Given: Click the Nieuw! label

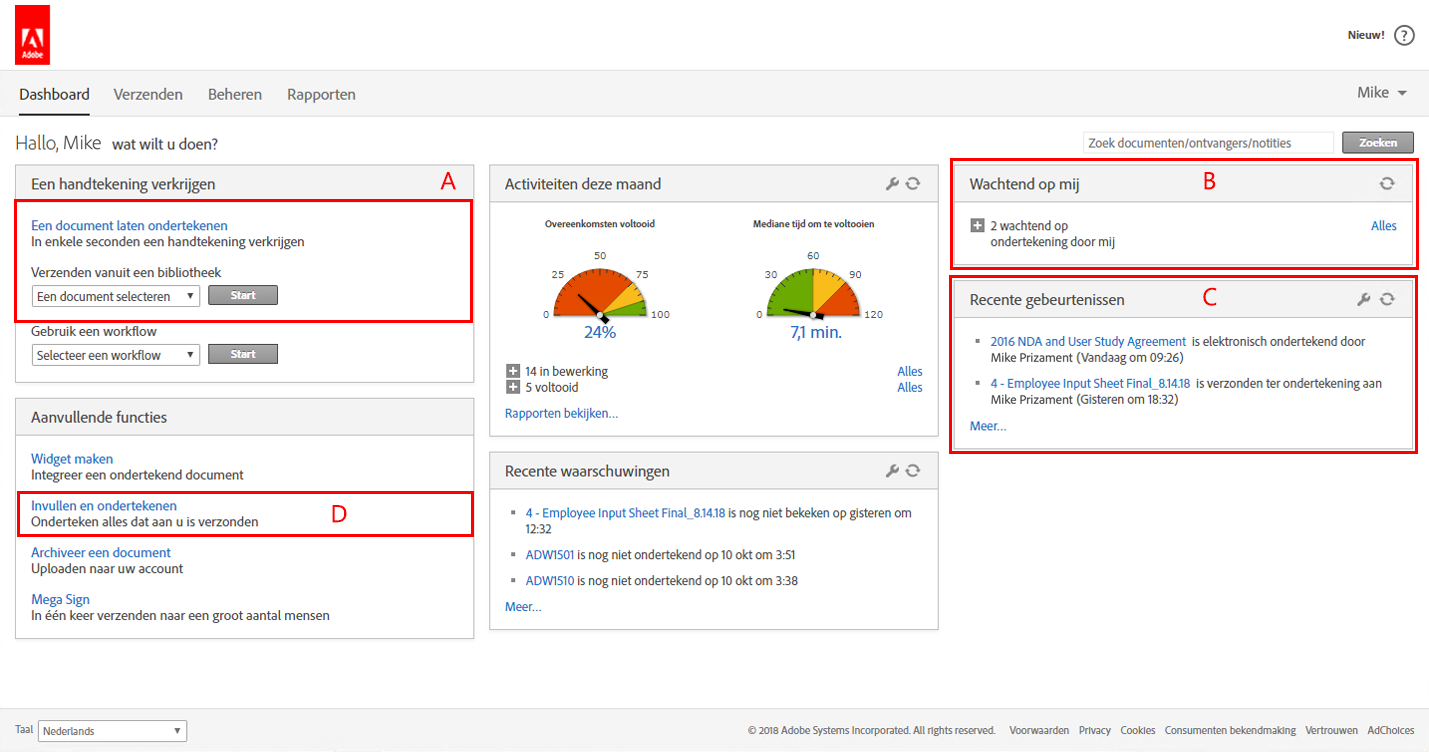Looking at the screenshot, I should (1366, 35).
